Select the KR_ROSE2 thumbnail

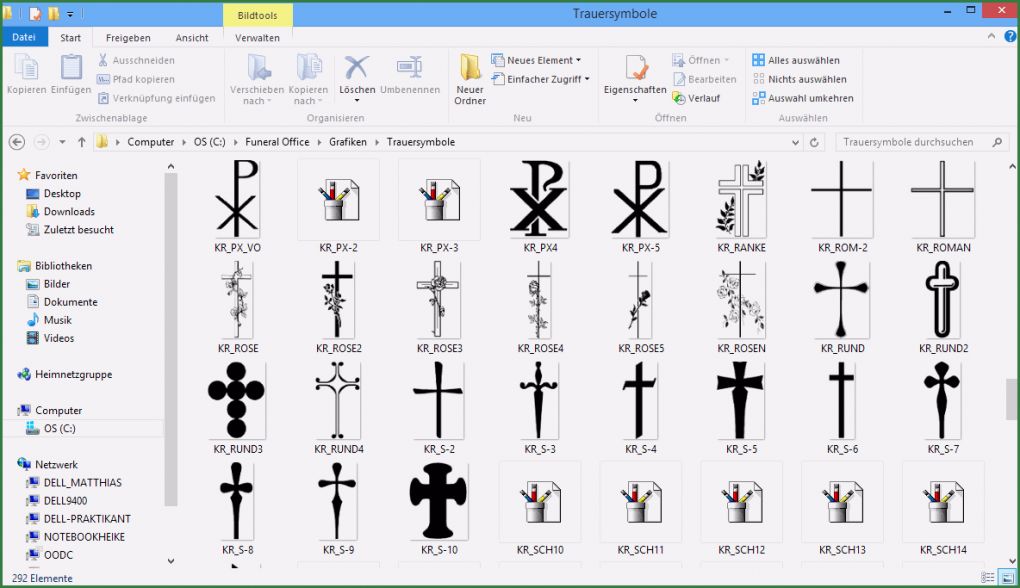(337, 302)
